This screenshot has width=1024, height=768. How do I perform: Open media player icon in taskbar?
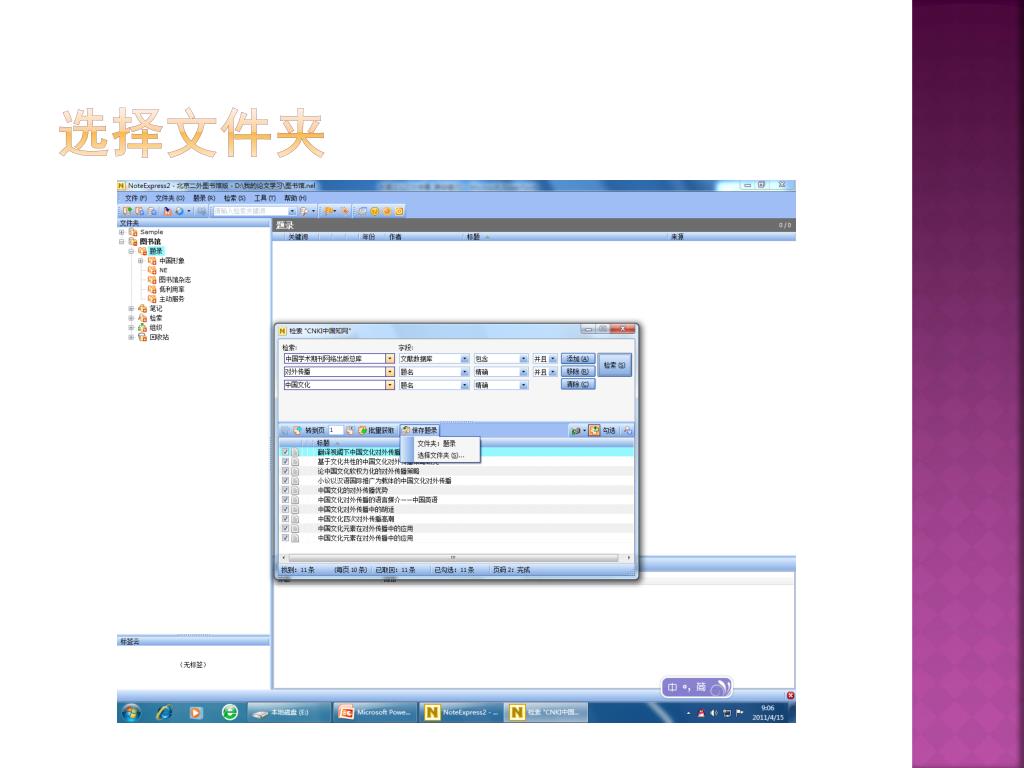(196, 712)
